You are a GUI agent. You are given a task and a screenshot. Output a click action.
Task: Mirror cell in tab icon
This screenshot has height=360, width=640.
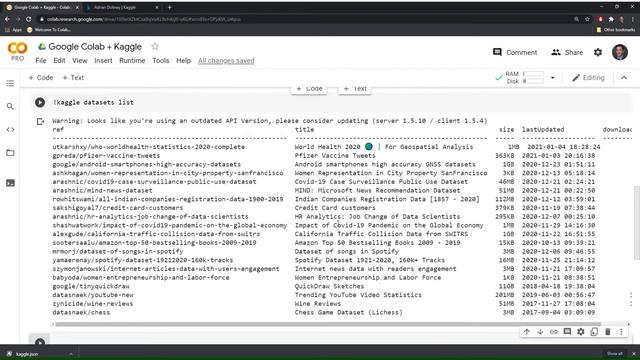click(594, 332)
